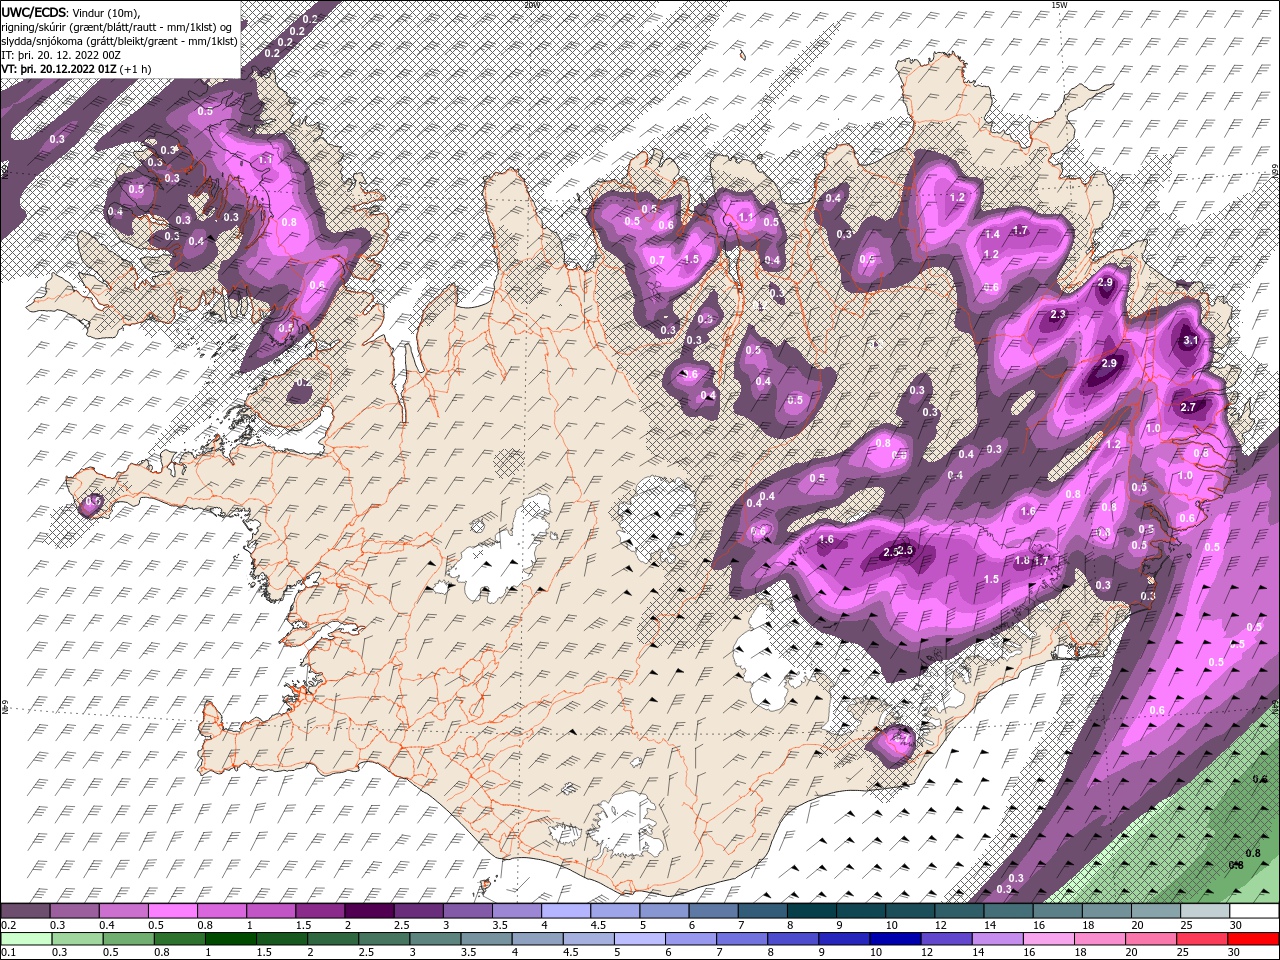Viewport: 1280px width, 960px height.
Task: Choose the deep blue 10 swatch in rain legend
Action: pyautogui.click(x=894, y=939)
